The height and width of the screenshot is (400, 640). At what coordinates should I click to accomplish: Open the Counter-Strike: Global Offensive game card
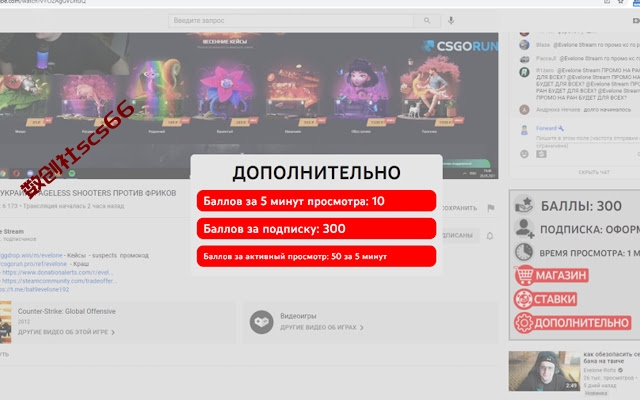tap(118, 322)
